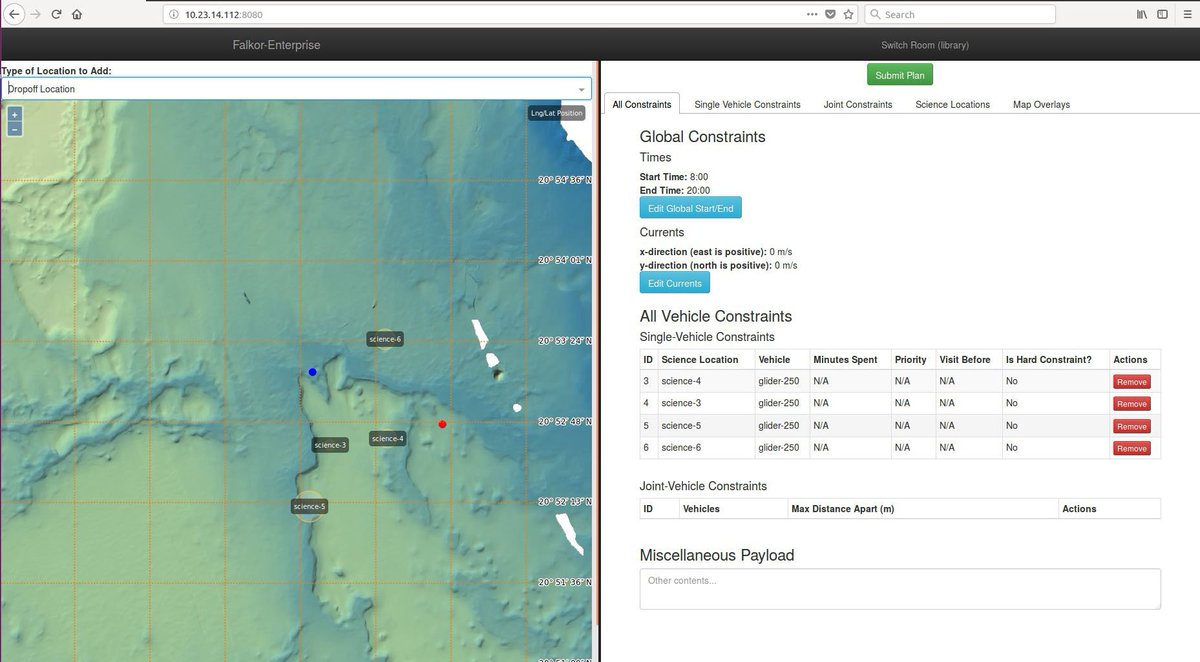Viewport: 1200px width, 662px height.
Task: Reload the page with the refresh icon
Action: click(x=56, y=14)
